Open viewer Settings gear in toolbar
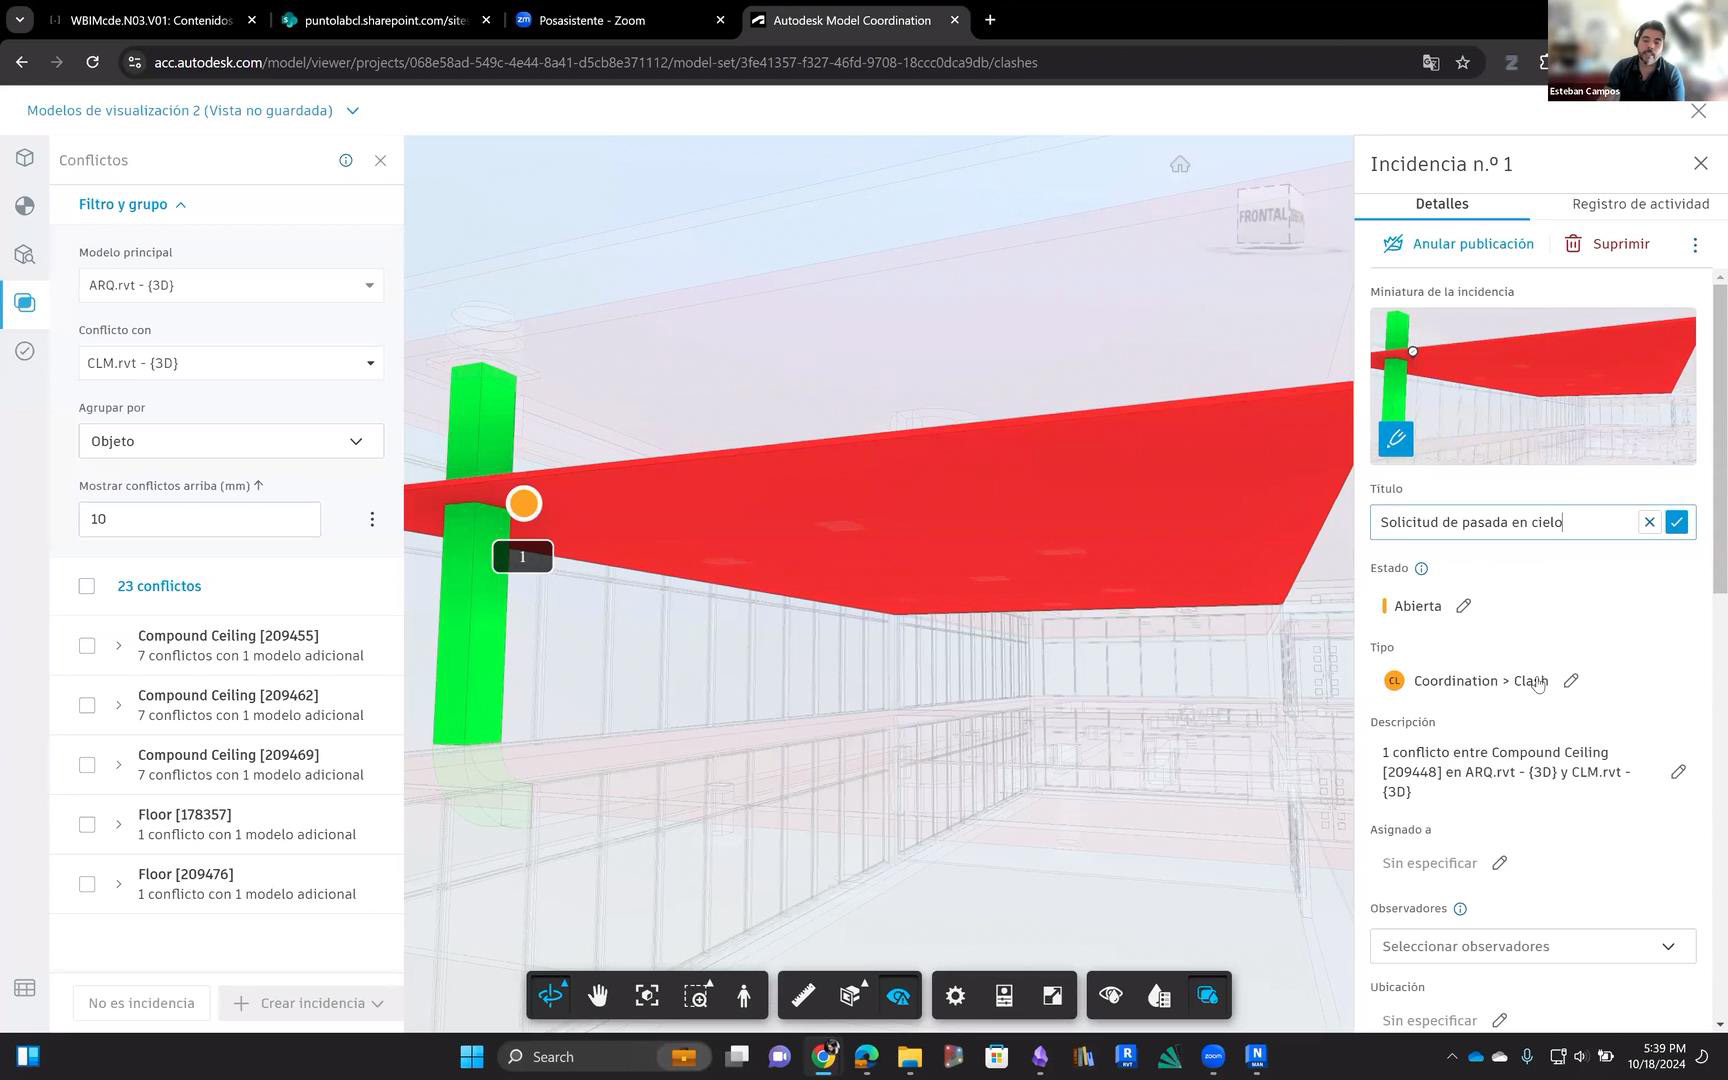1728x1080 pixels. 955,996
